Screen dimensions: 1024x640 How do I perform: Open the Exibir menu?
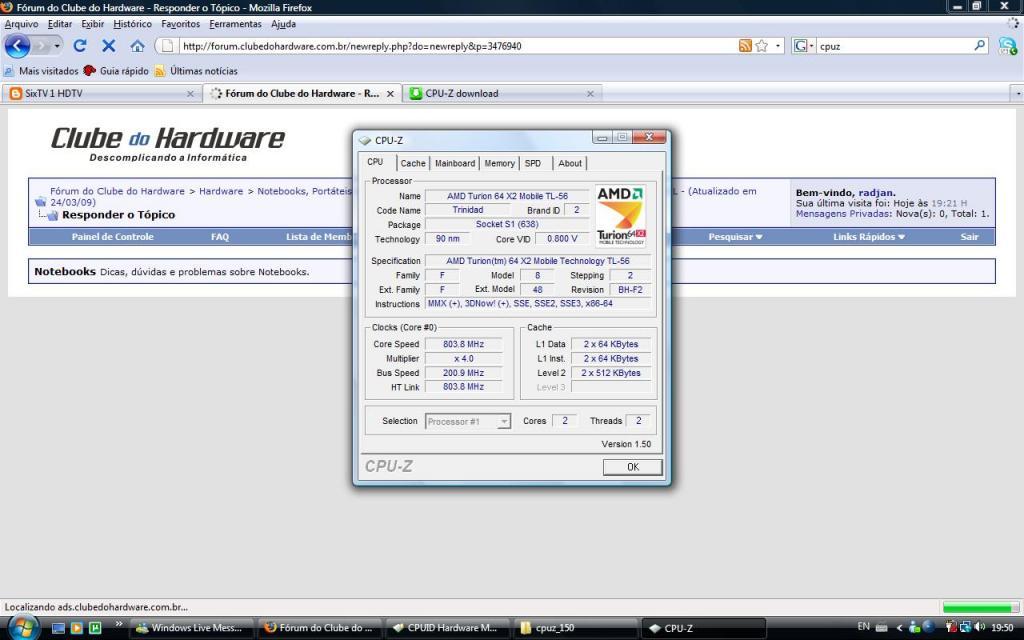click(92, 24)
